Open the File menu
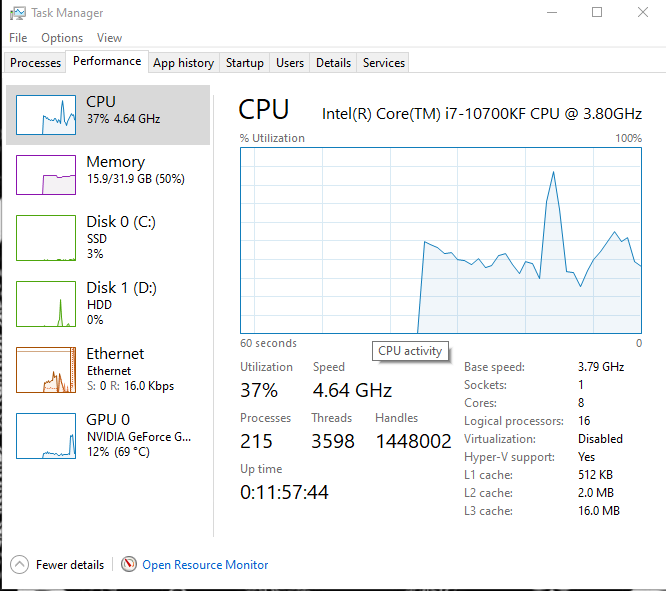Screen dimensions: 666x591 (x=18, y=38)
